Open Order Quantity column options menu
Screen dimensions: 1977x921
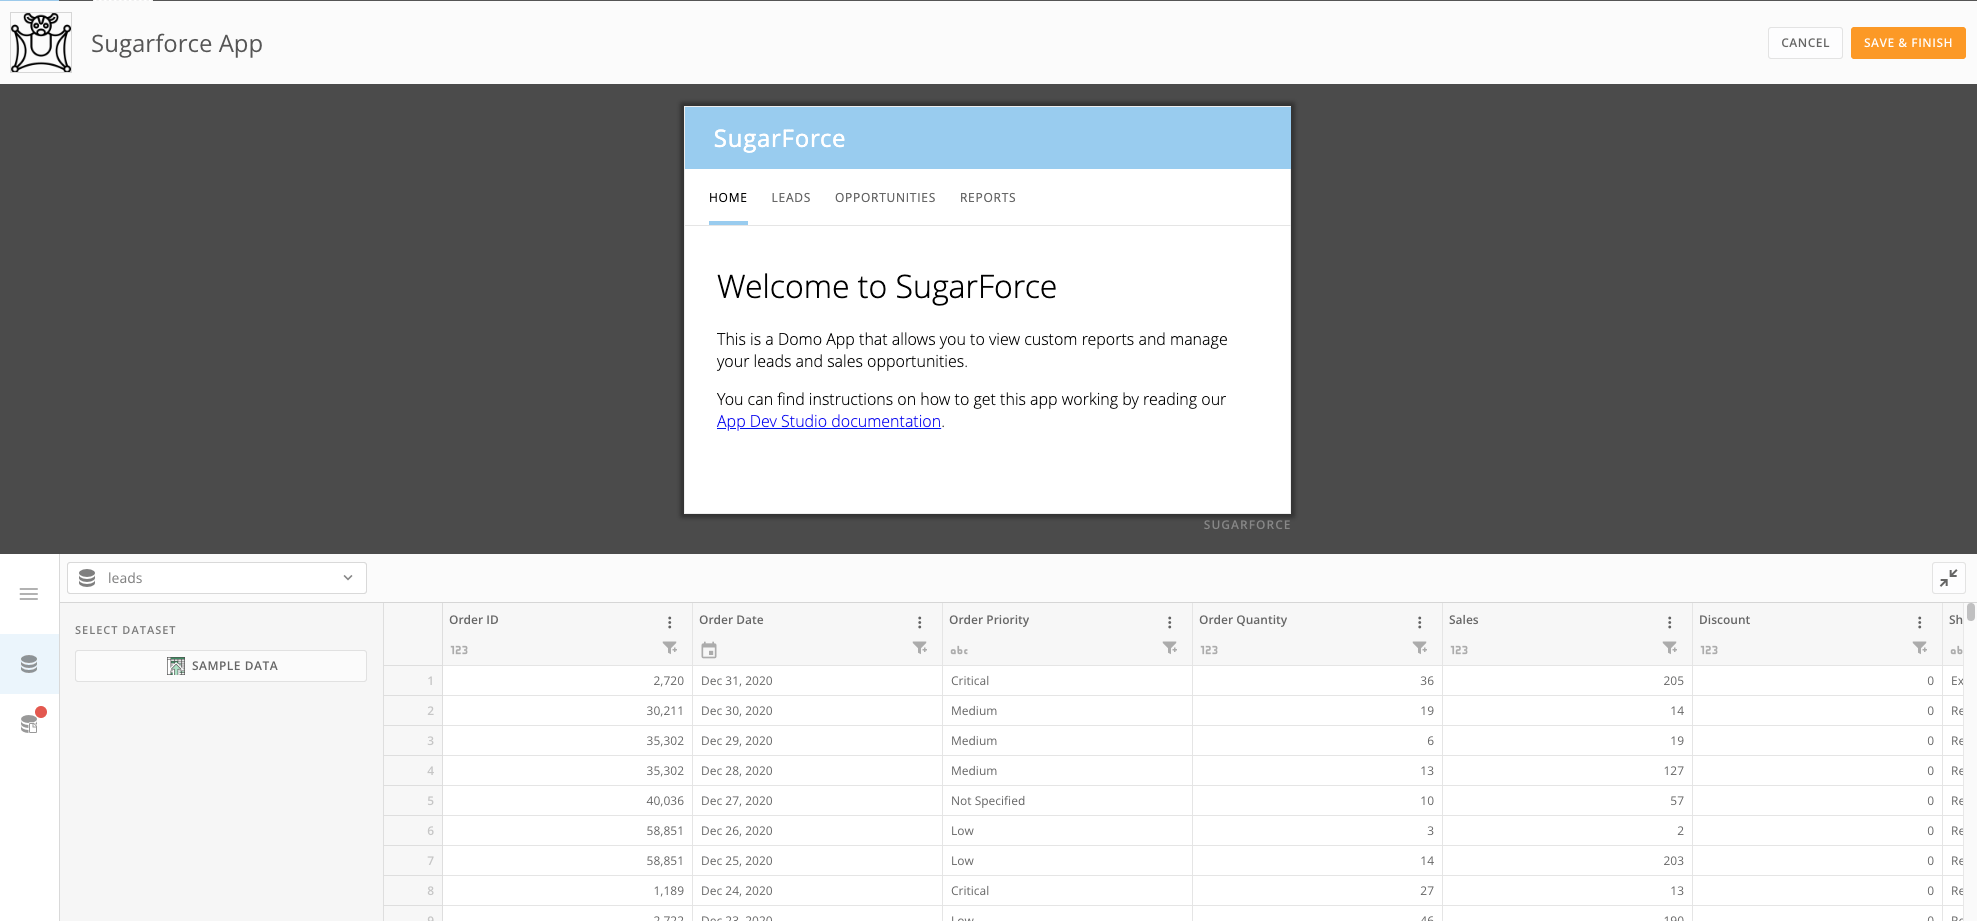[x=1420, y=622]
